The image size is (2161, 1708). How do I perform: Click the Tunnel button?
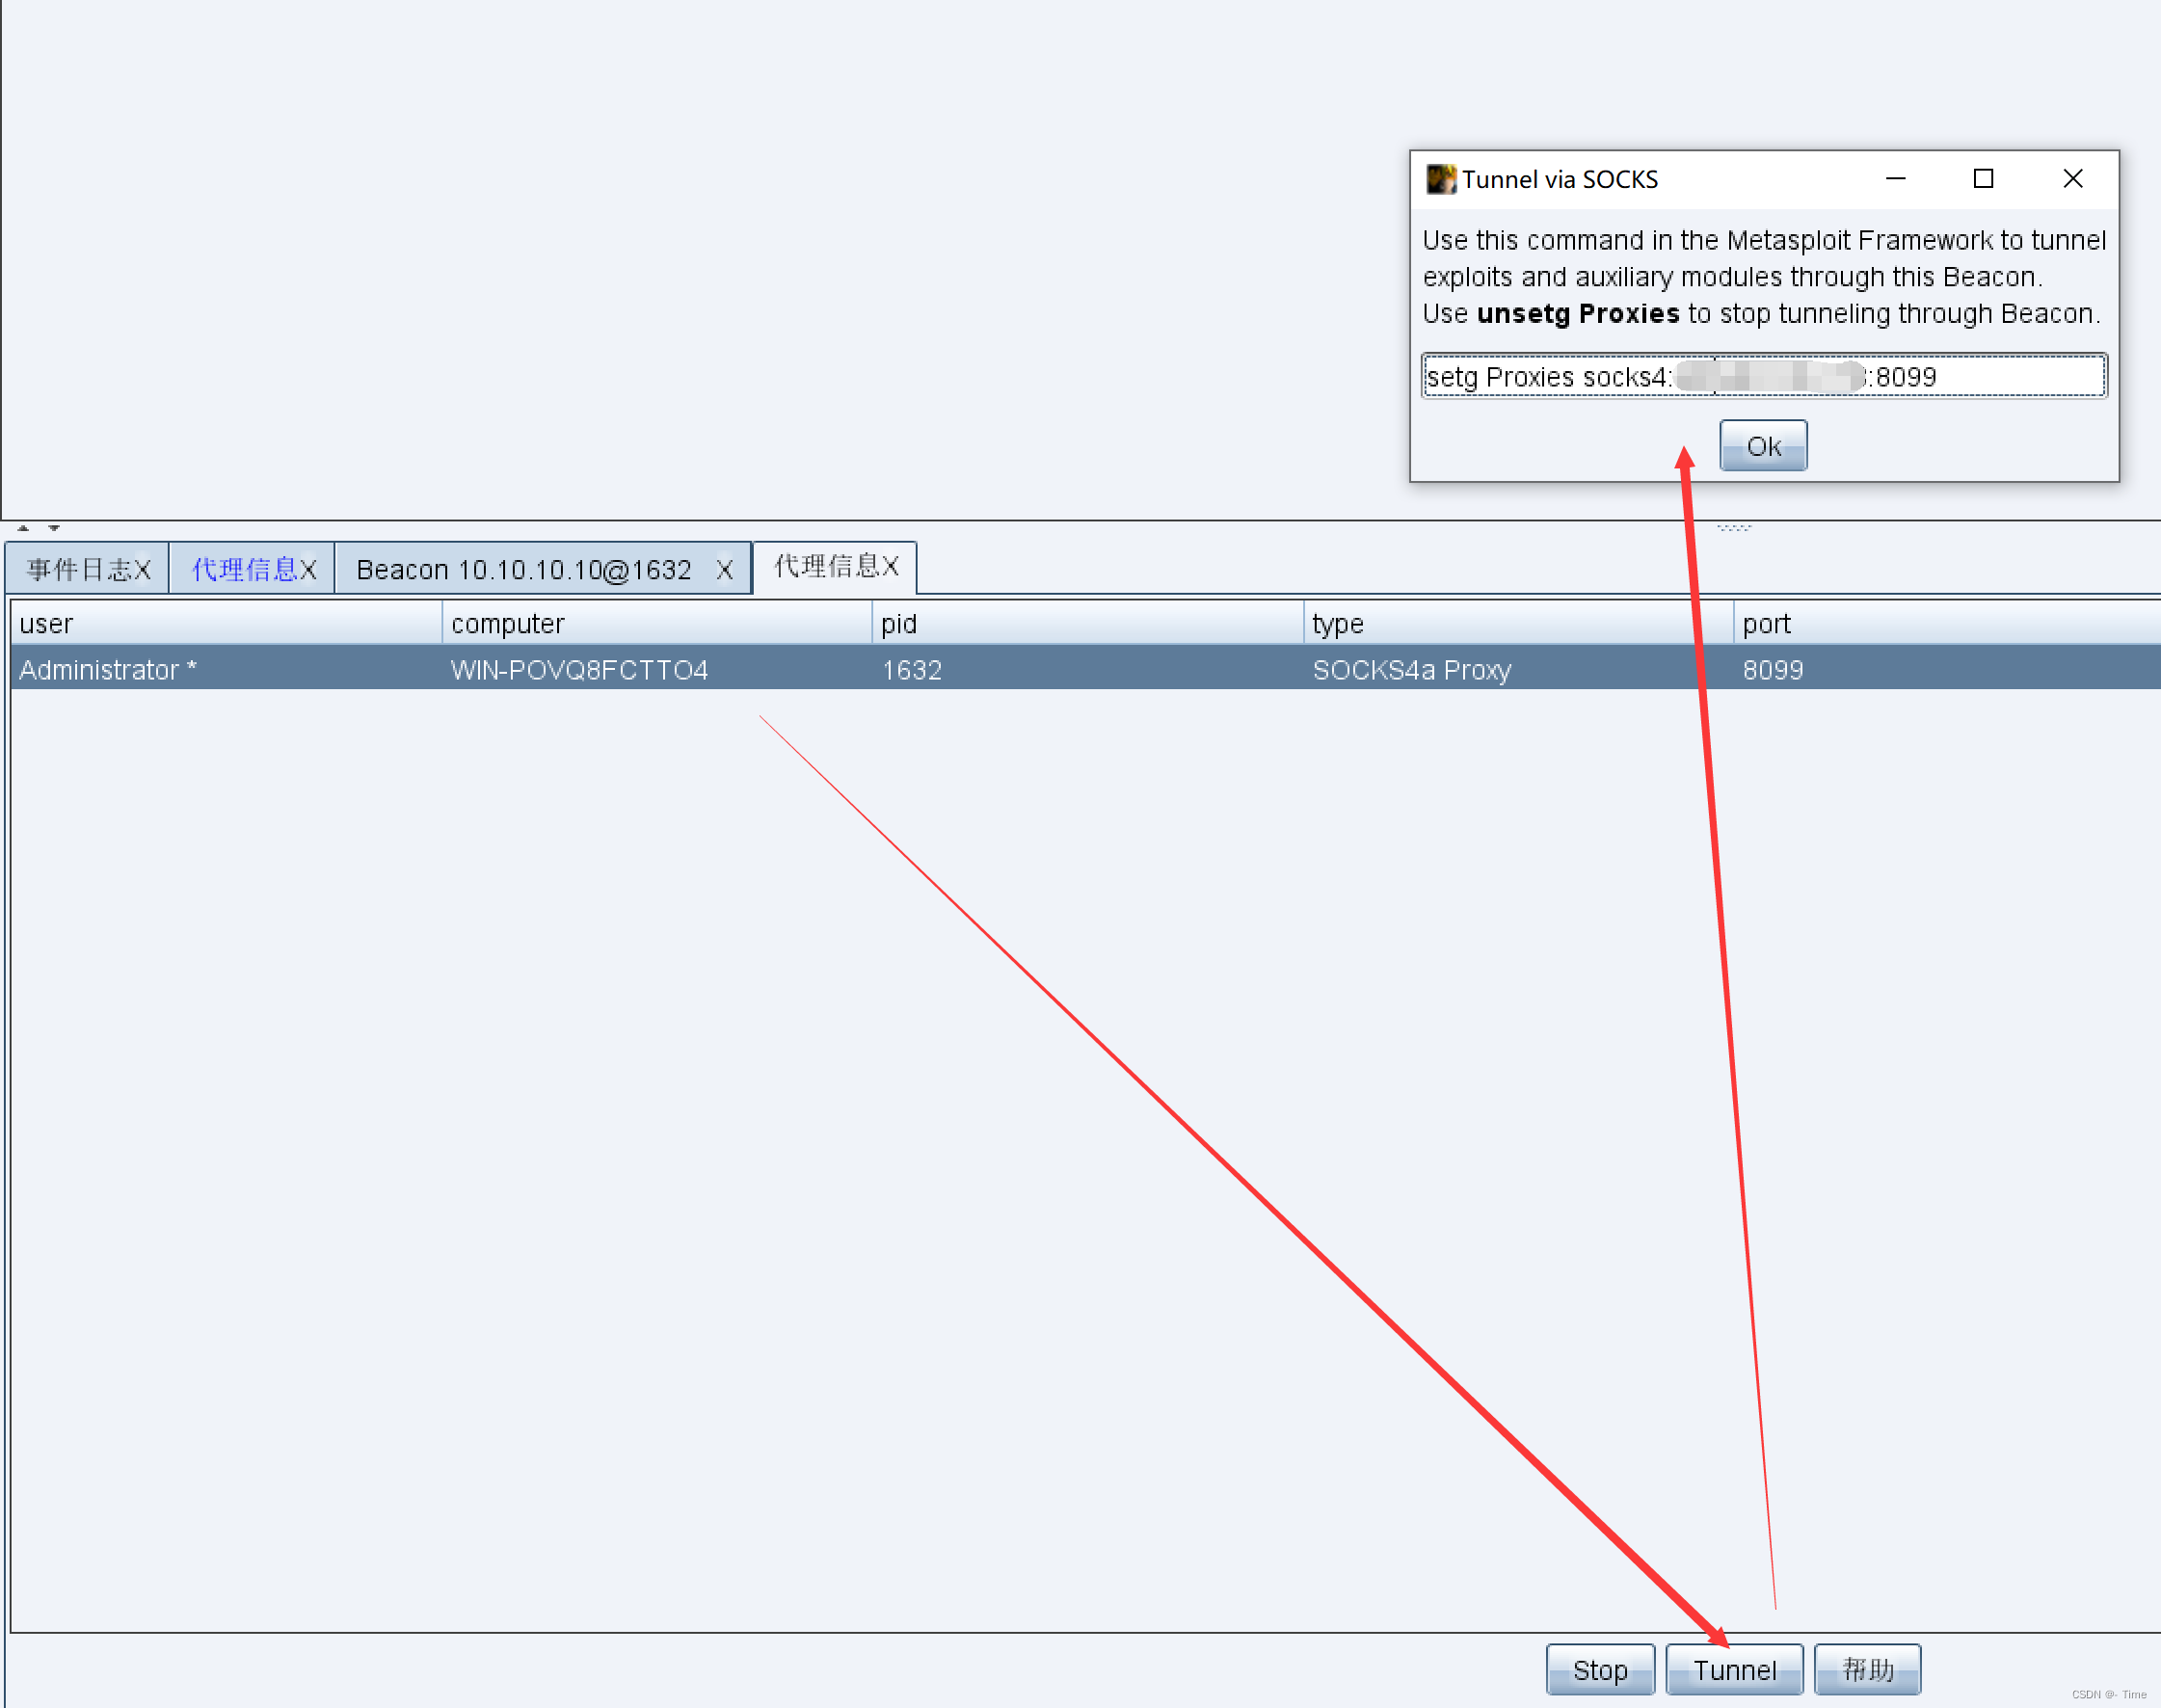(1734, 1670)
